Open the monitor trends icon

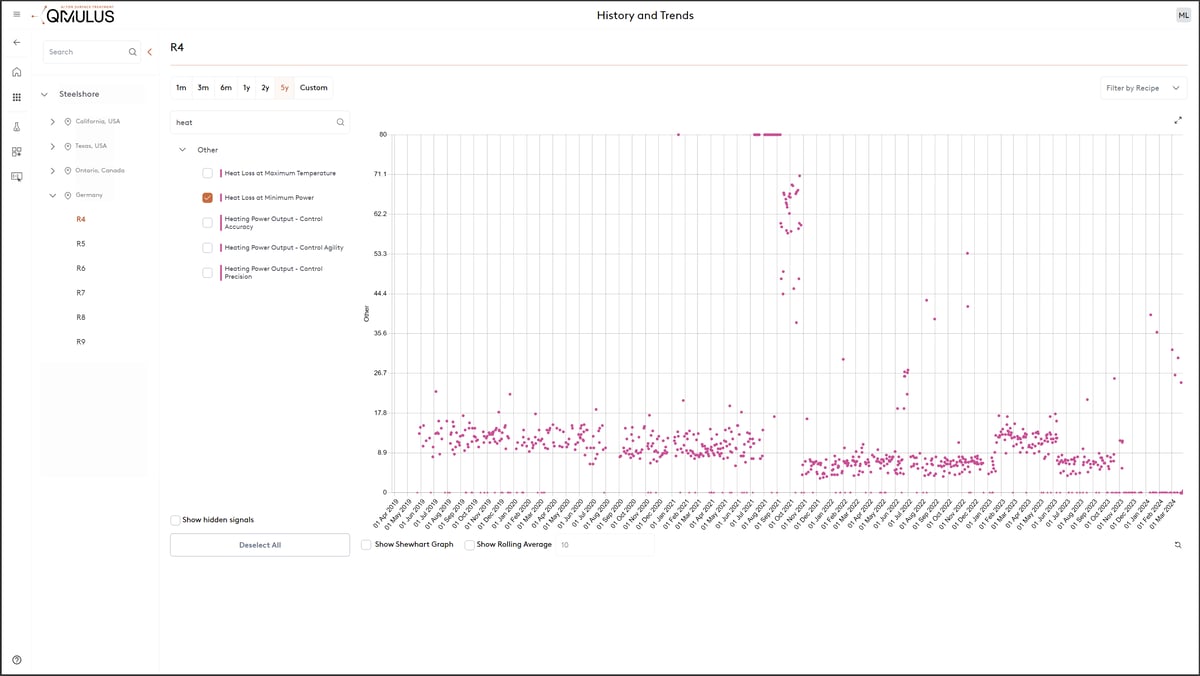[16, 176]
